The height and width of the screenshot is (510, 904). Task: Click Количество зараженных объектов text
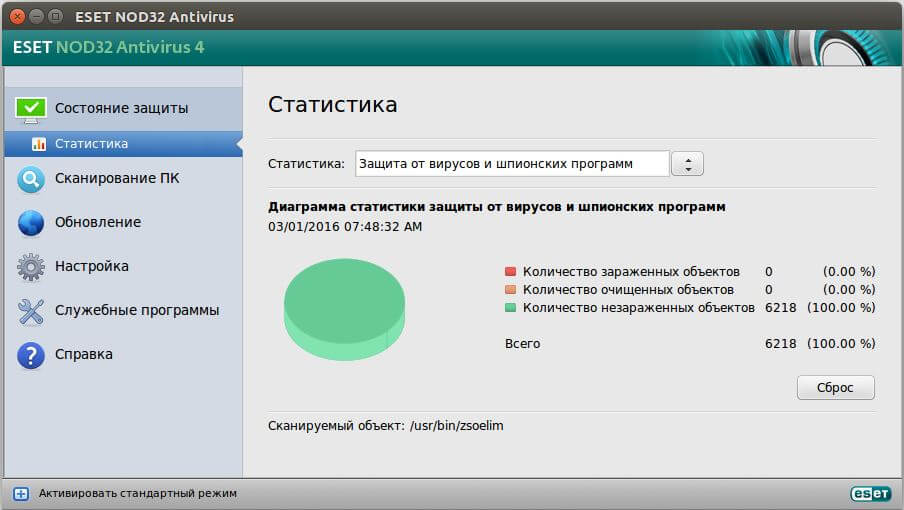[x=631, y=271]
